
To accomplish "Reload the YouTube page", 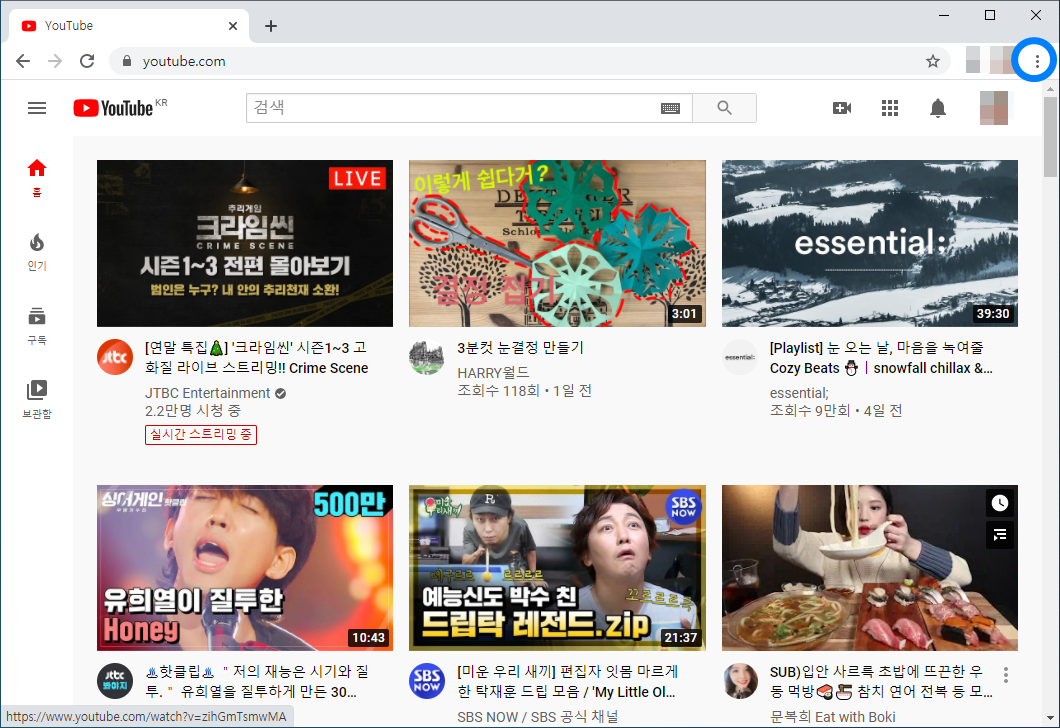I will 87,62.
